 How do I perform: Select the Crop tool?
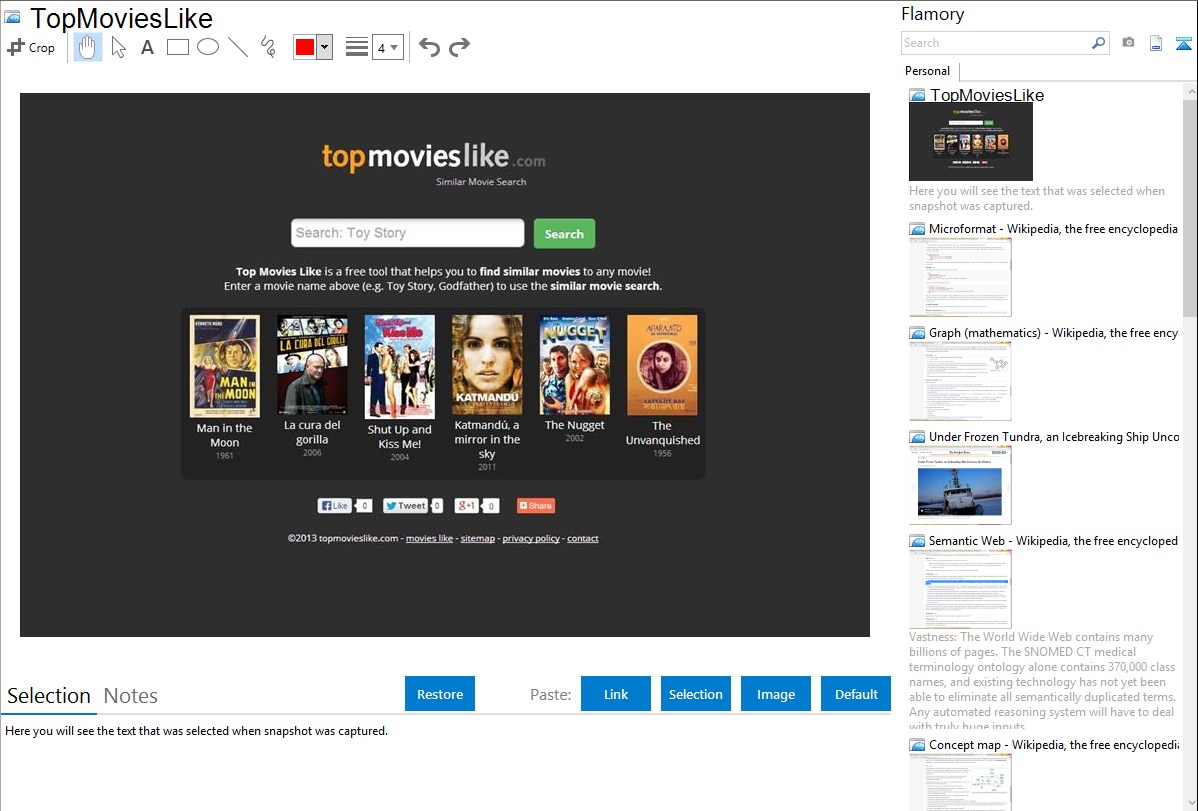tap(31, 47)
